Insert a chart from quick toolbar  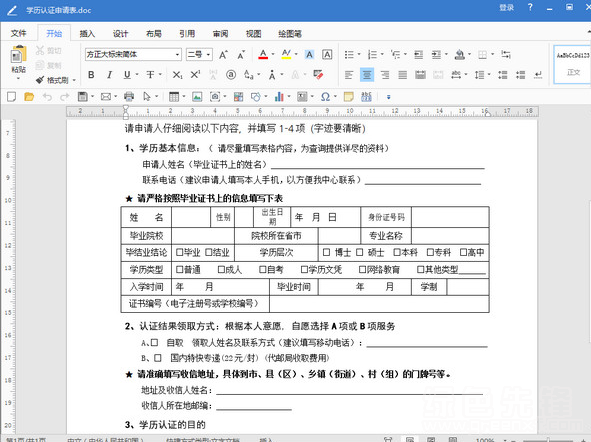279,97
